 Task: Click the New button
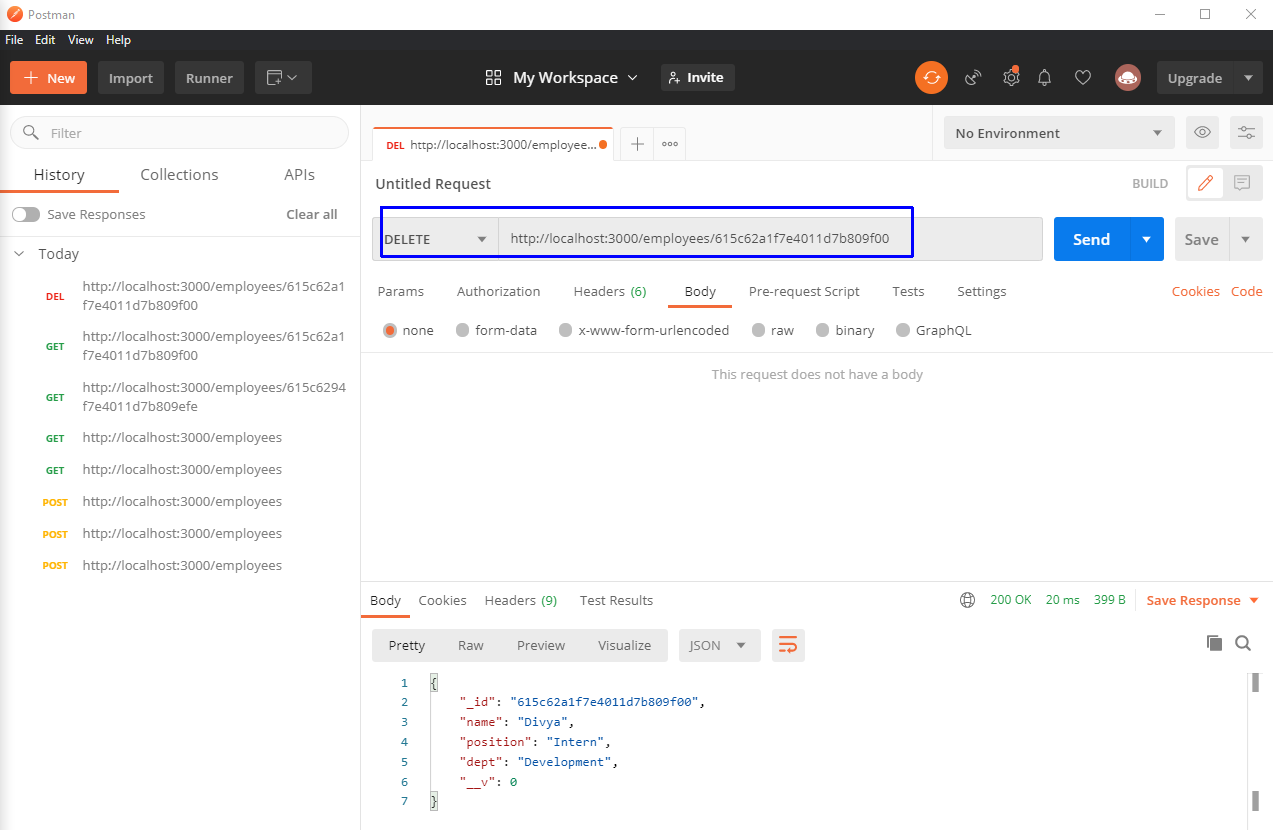pyautogui.click(x=48, y=78)
